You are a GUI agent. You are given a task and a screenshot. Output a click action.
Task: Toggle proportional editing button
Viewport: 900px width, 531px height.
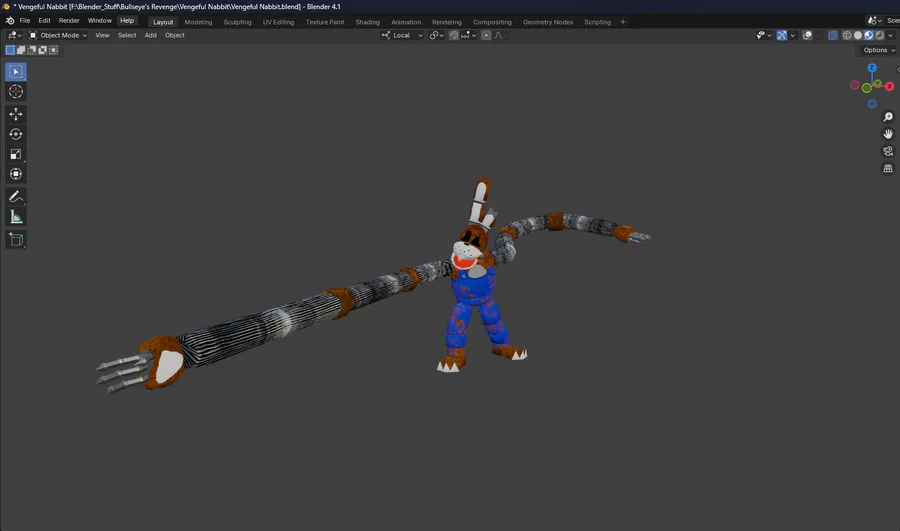[486, 35]
